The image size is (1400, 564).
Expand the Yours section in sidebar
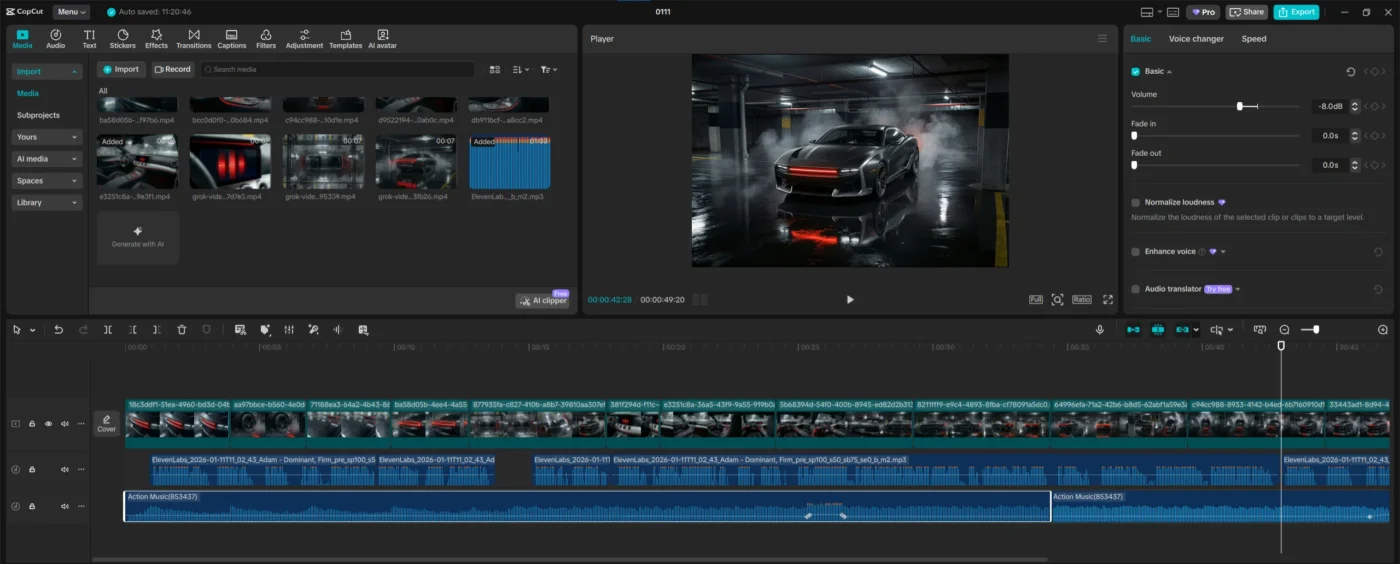46,137
